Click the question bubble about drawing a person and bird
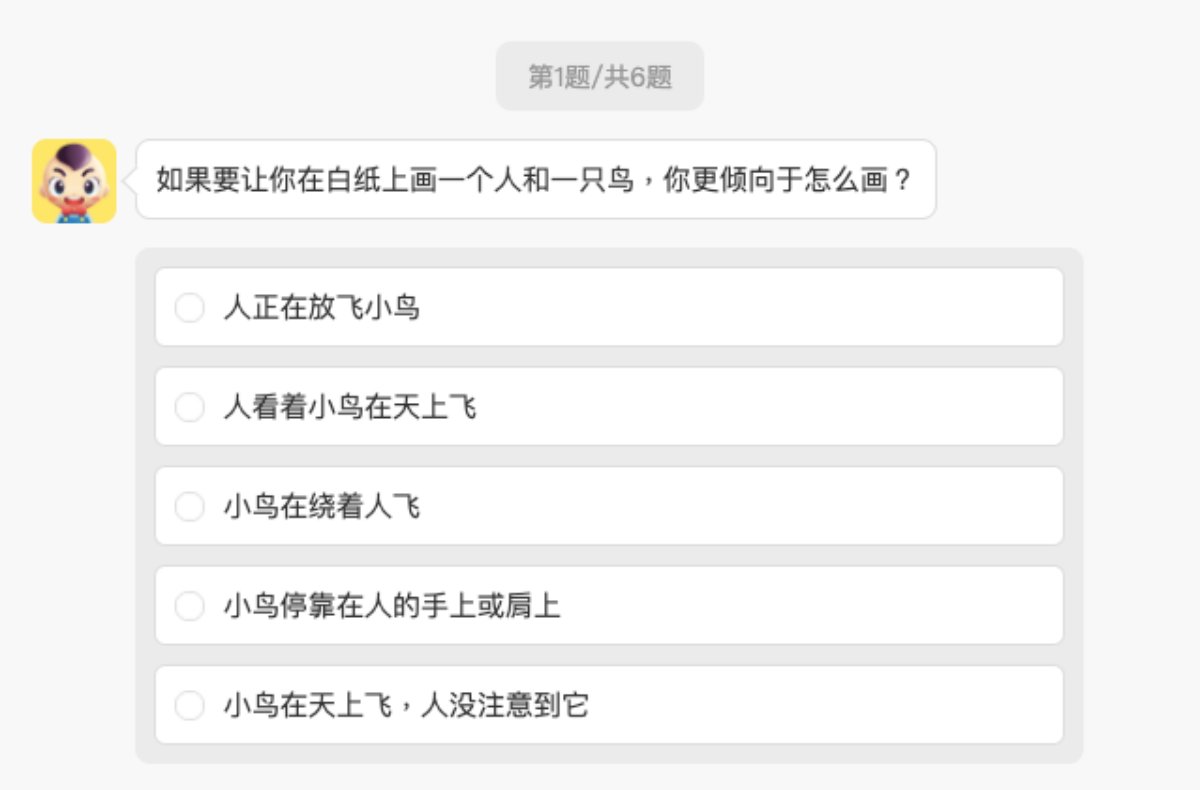Image resolution: width=1200 pixels, height=790 pixels. click(x=535, y=180)
